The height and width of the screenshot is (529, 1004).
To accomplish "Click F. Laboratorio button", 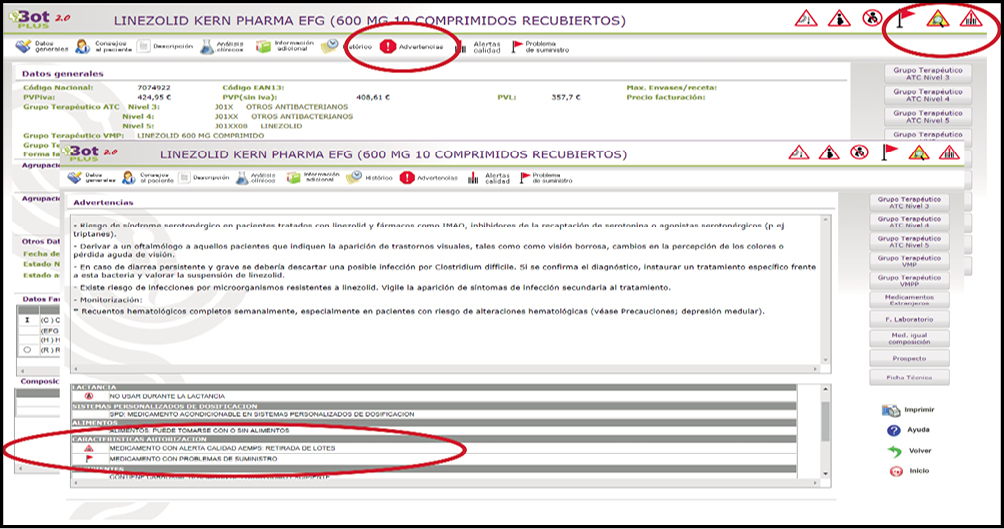I will [x=909, y=318].
